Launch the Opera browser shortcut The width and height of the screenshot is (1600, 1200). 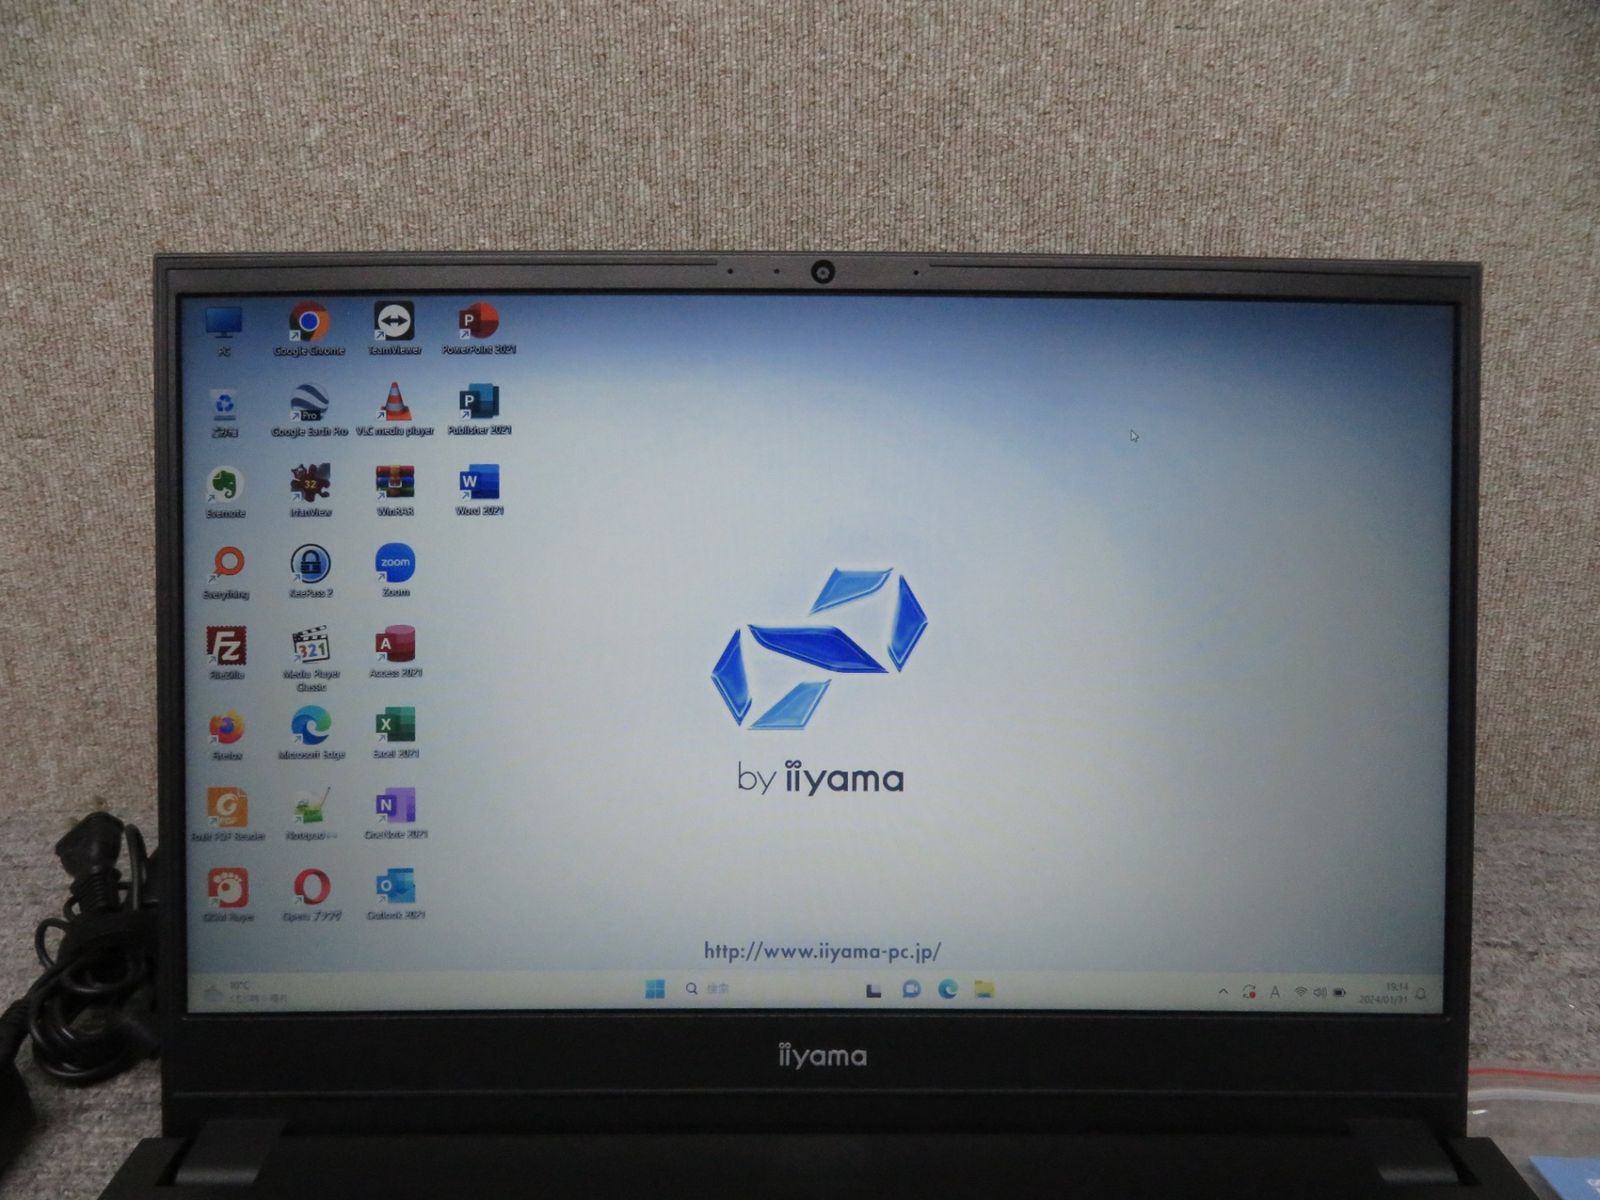click(312, 895)
